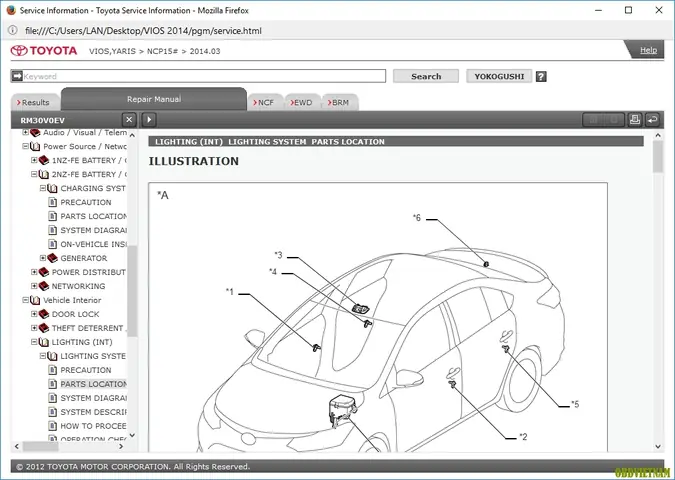Click the tree horizontal scrollbar thumb
The image size is (675, 480).
(x=40, y=446)
